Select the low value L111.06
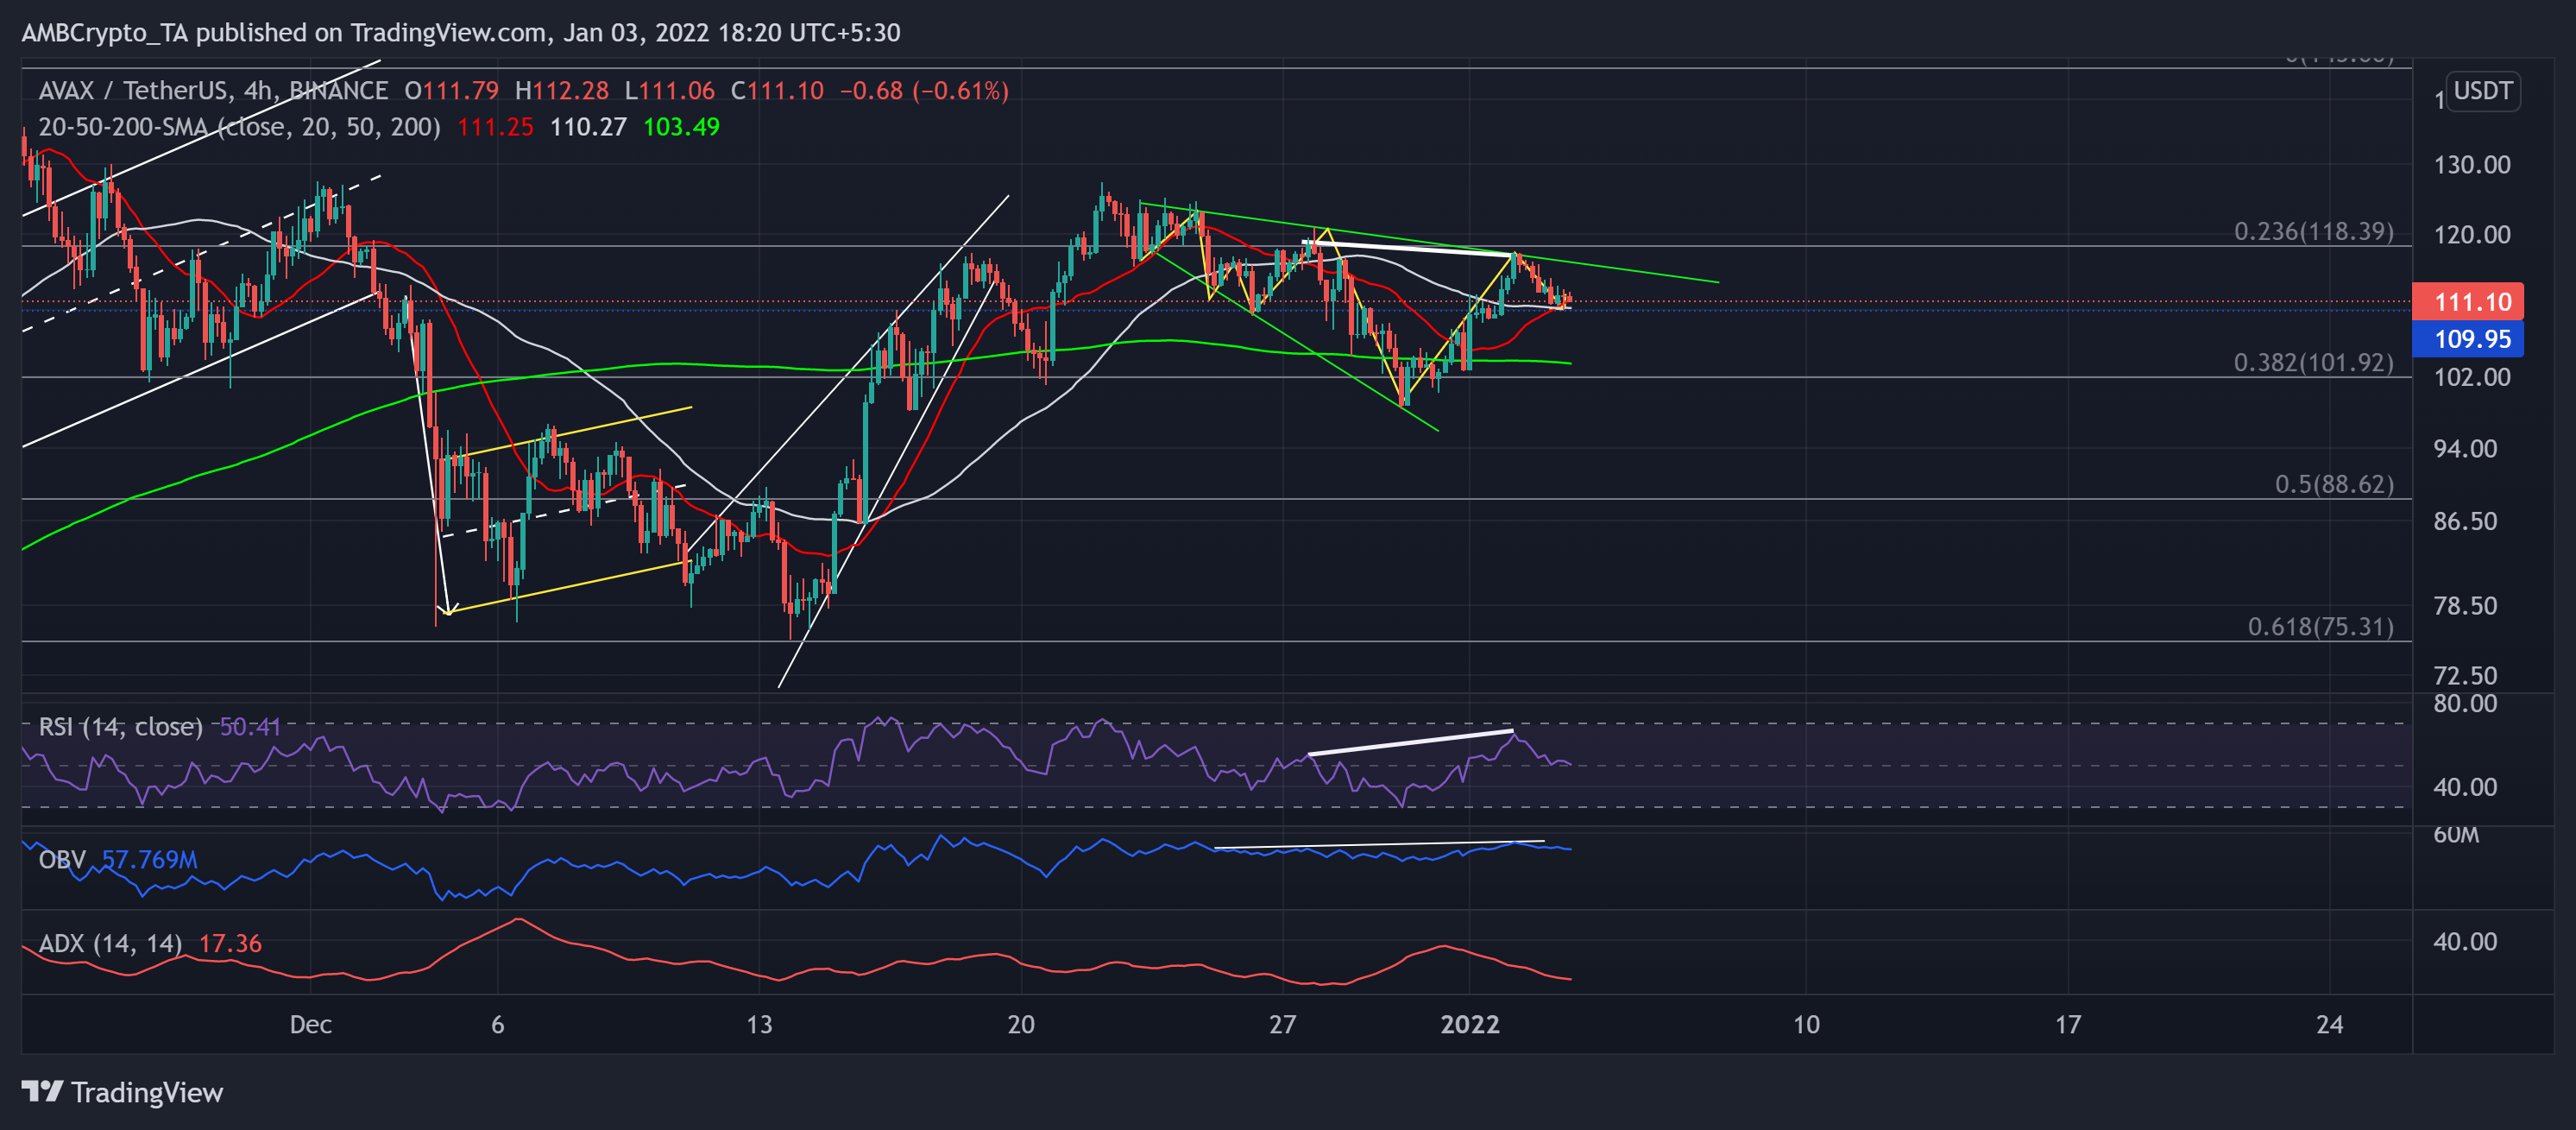The width and height of the screenshot is (2576, 1130). (x=669, y=91)
